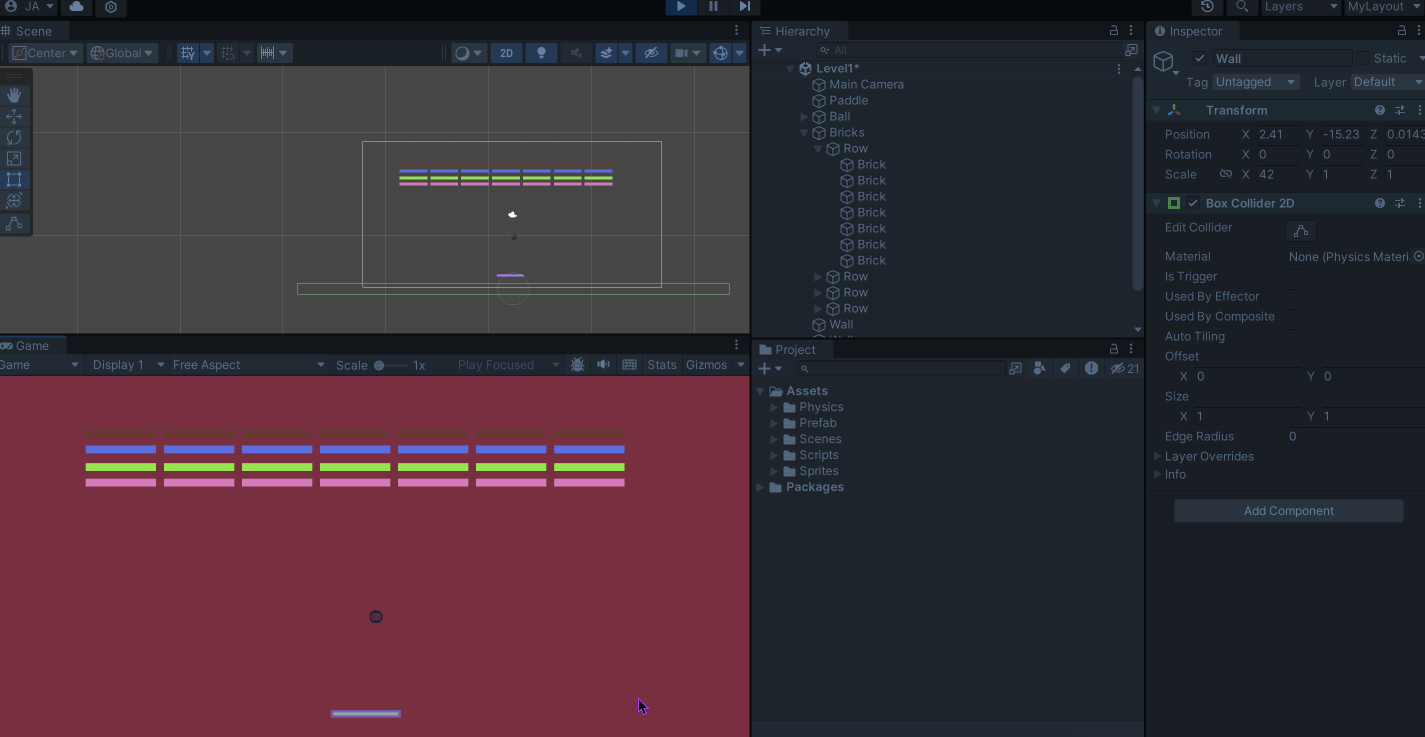
Task: Toggle the Static checkbox for Wall
Action: (x=1362, y=59)
